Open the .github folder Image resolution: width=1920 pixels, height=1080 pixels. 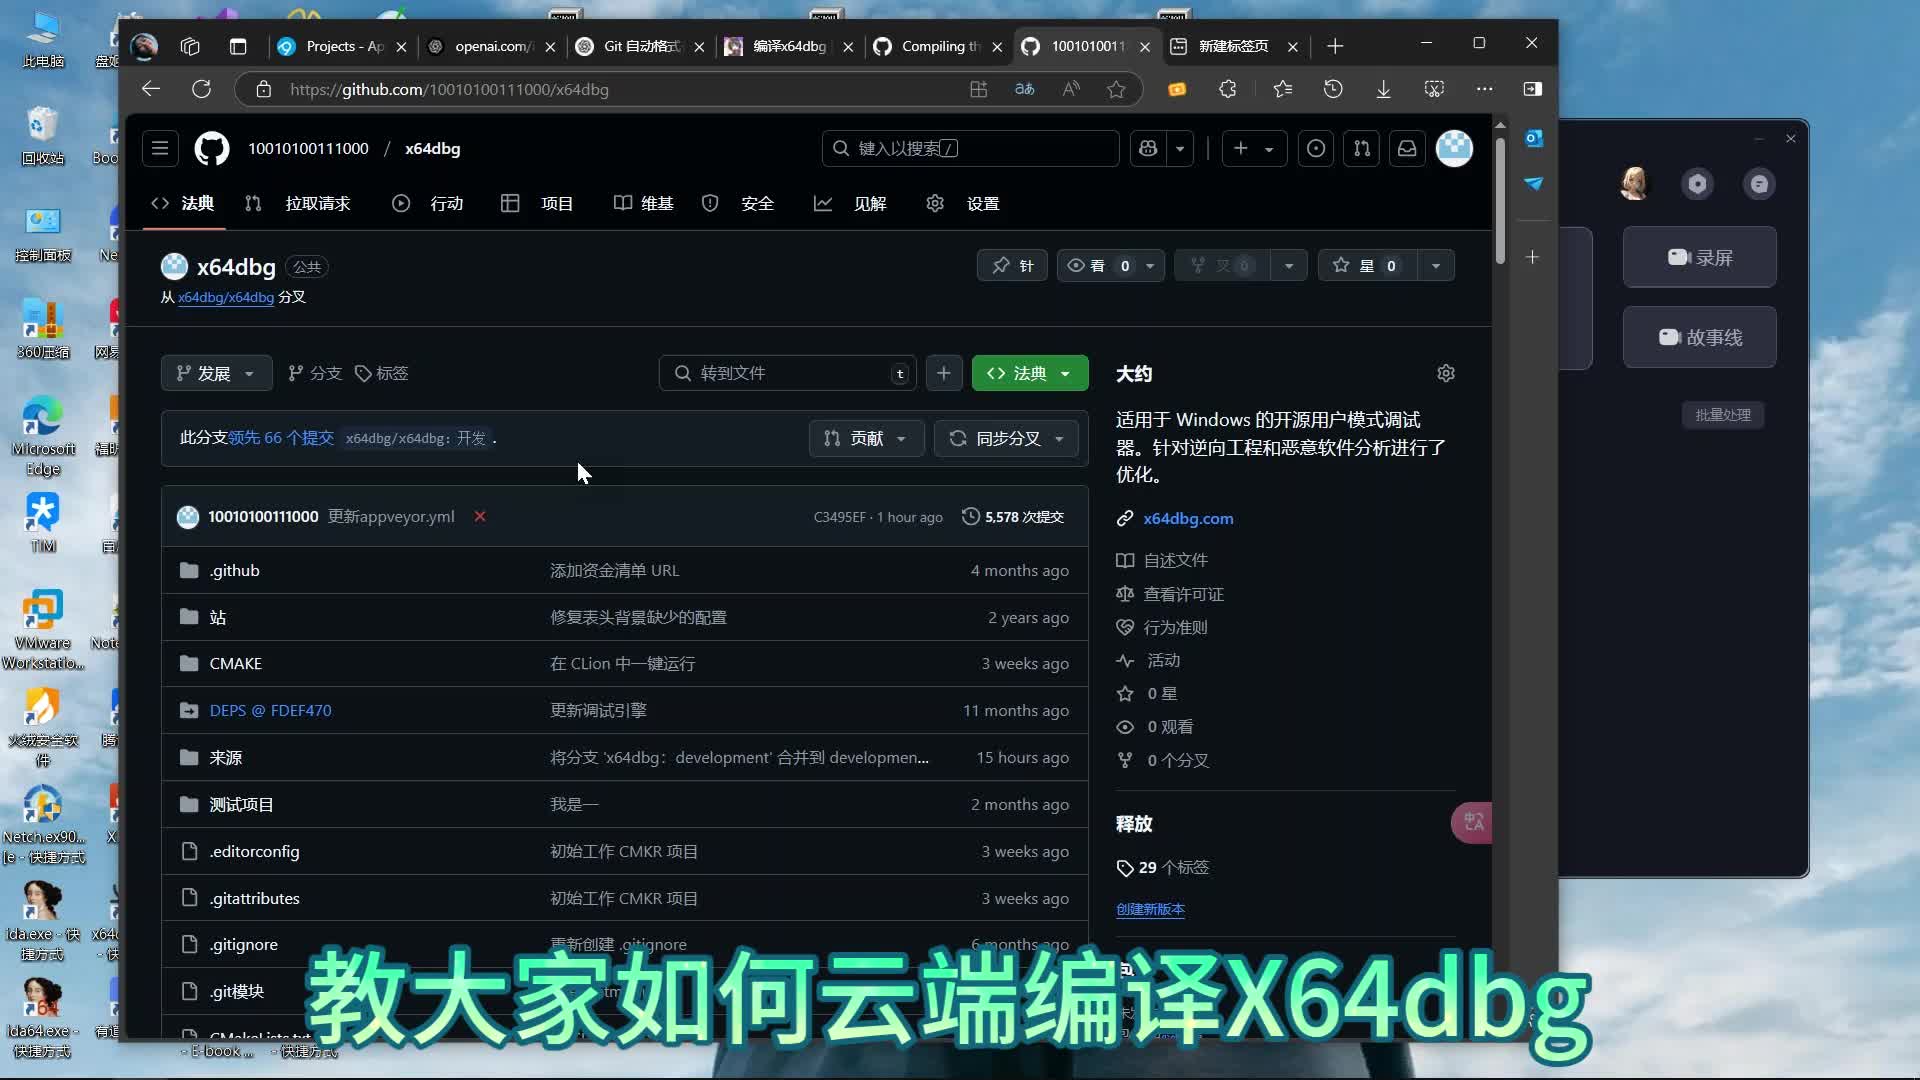click(x=234, y=570)
